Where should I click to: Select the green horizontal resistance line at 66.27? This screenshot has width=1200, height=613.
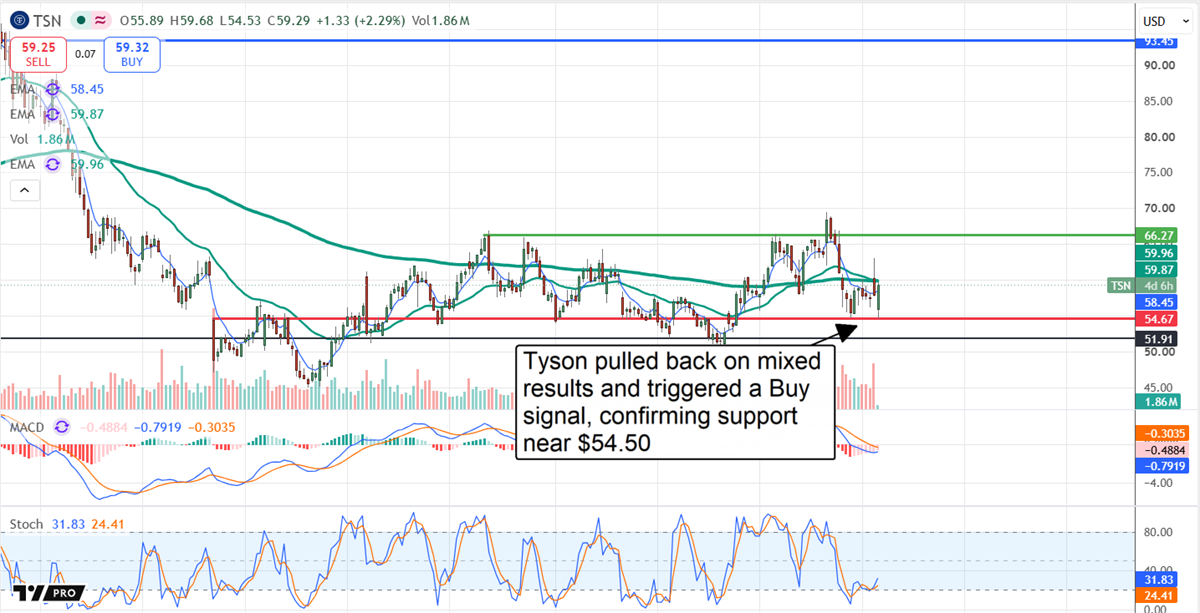tap(810, 235)
